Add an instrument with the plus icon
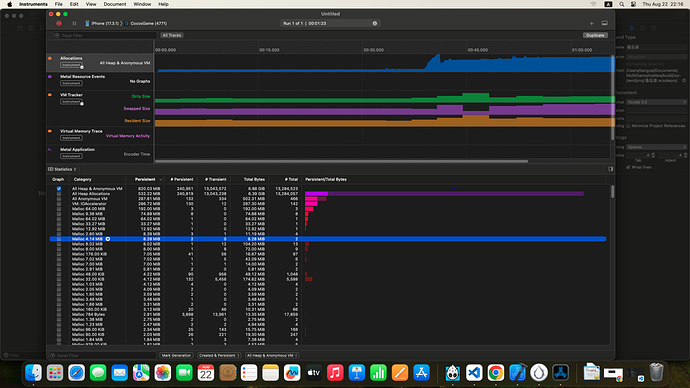Image resolution: width=690 pixels, height=388 pixels. point(591,23)
